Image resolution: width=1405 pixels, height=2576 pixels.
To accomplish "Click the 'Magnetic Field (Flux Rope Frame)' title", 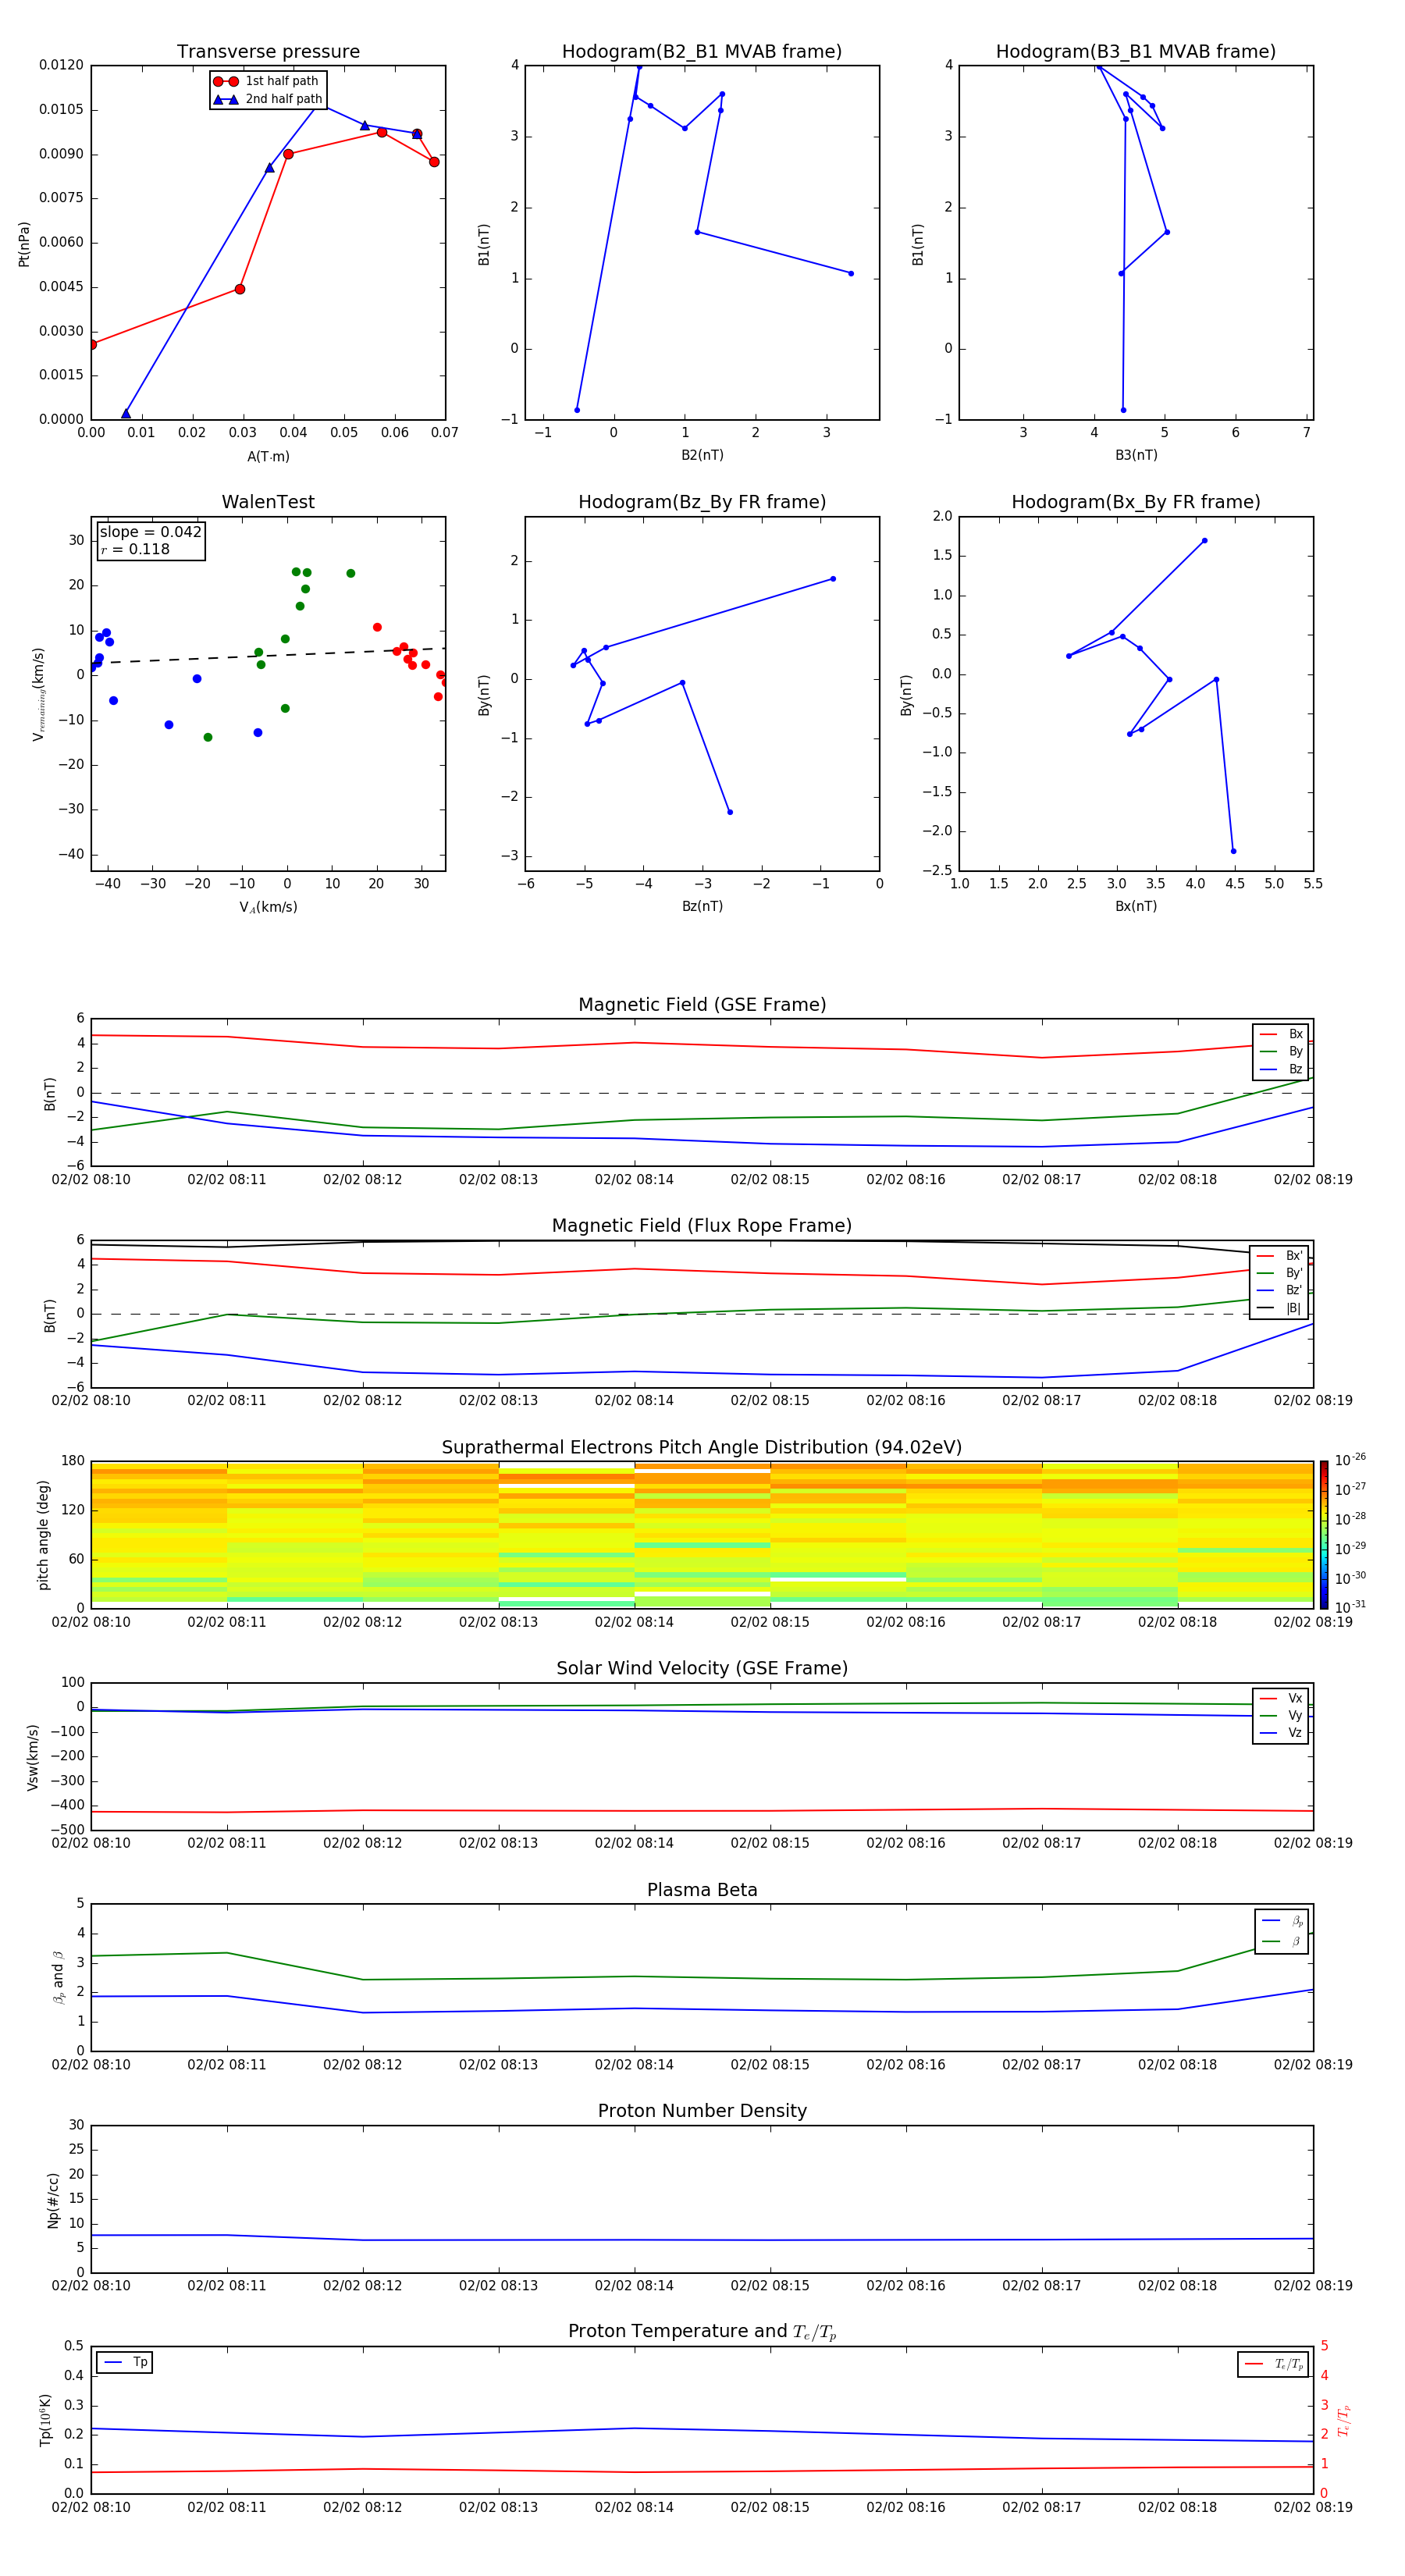I will click(702, 1226).
